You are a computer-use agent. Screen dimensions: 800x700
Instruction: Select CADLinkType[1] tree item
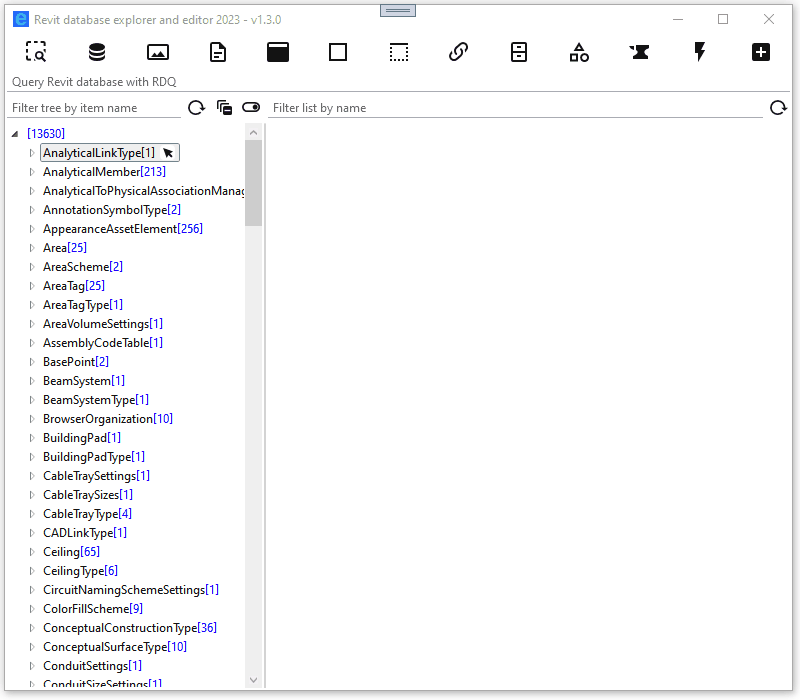(x=85, y=533)
